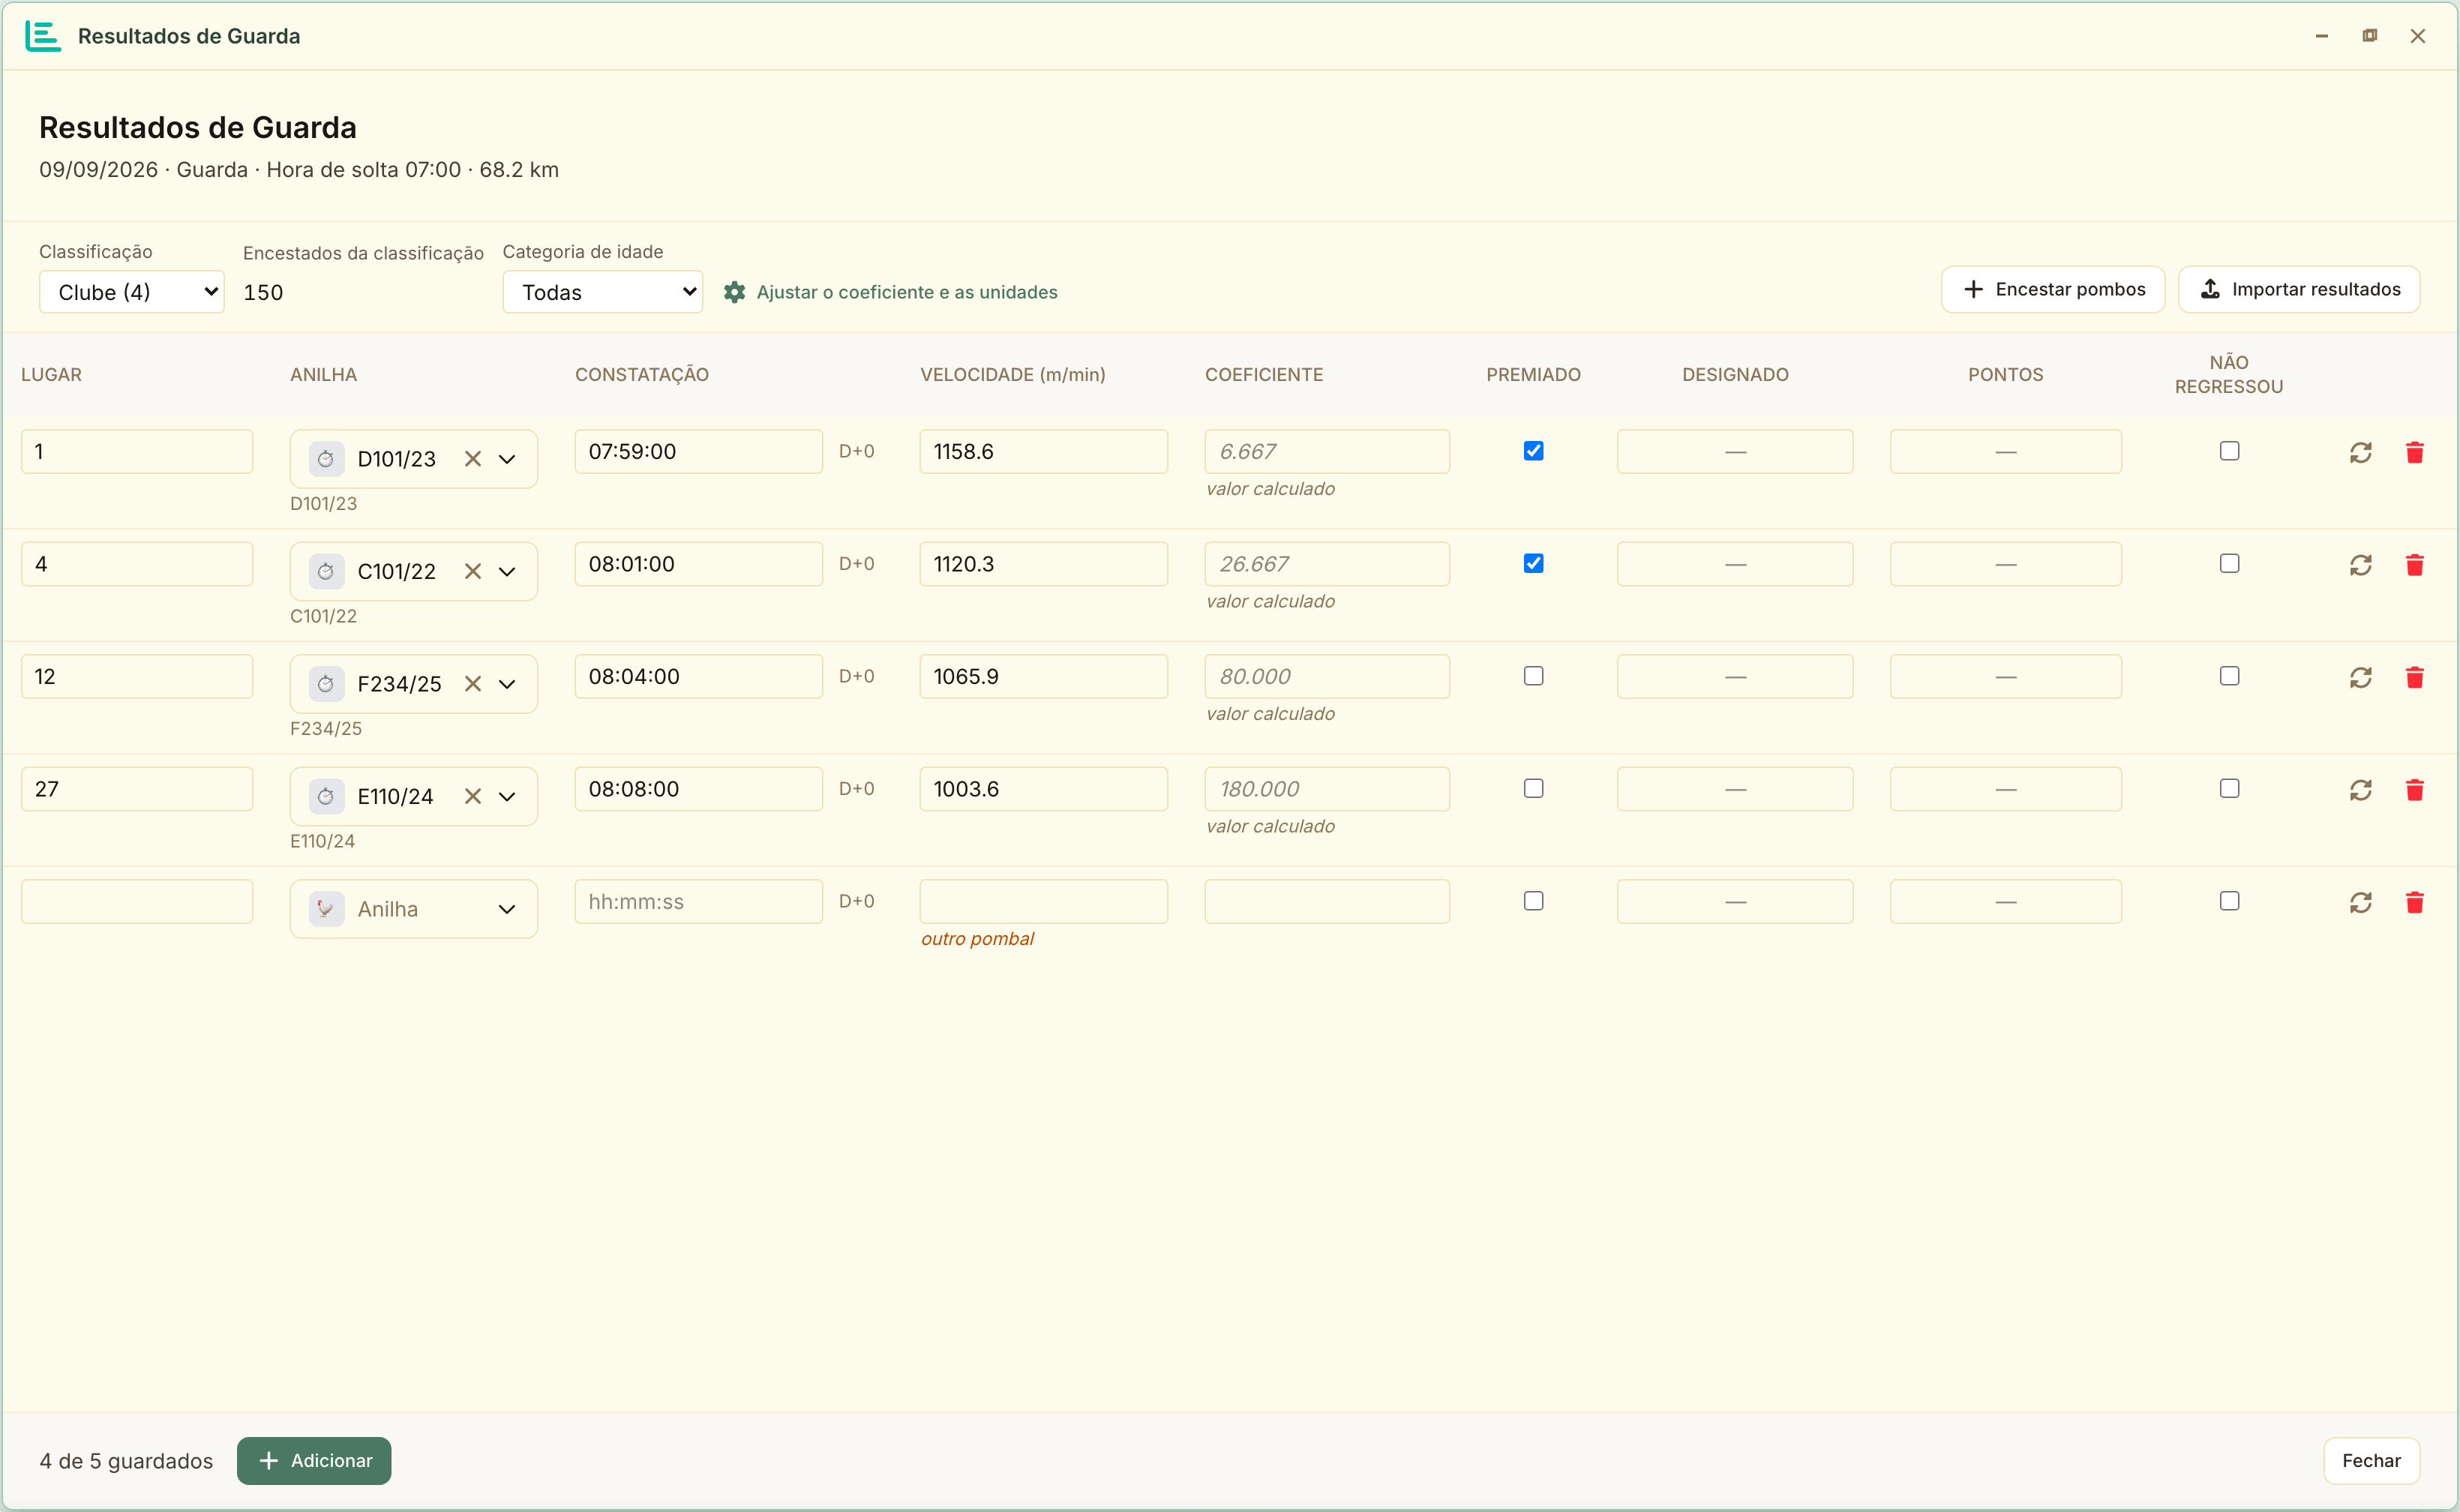Clear the F234/25 ring selection

pos(473,684)
